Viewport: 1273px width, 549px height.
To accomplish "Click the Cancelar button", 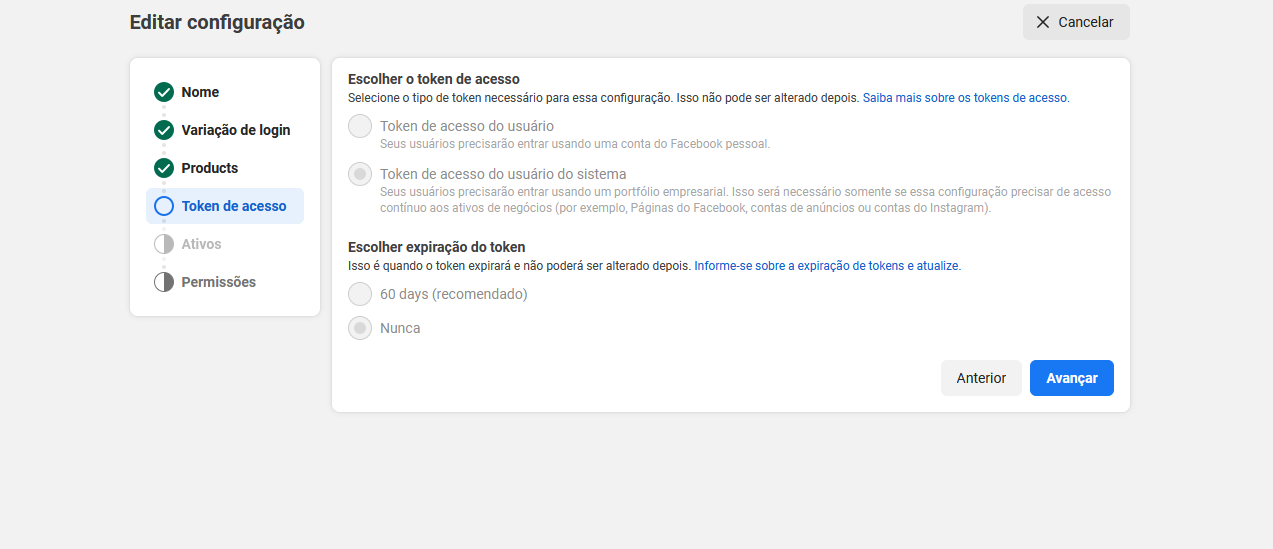I will click(1075, 22).
